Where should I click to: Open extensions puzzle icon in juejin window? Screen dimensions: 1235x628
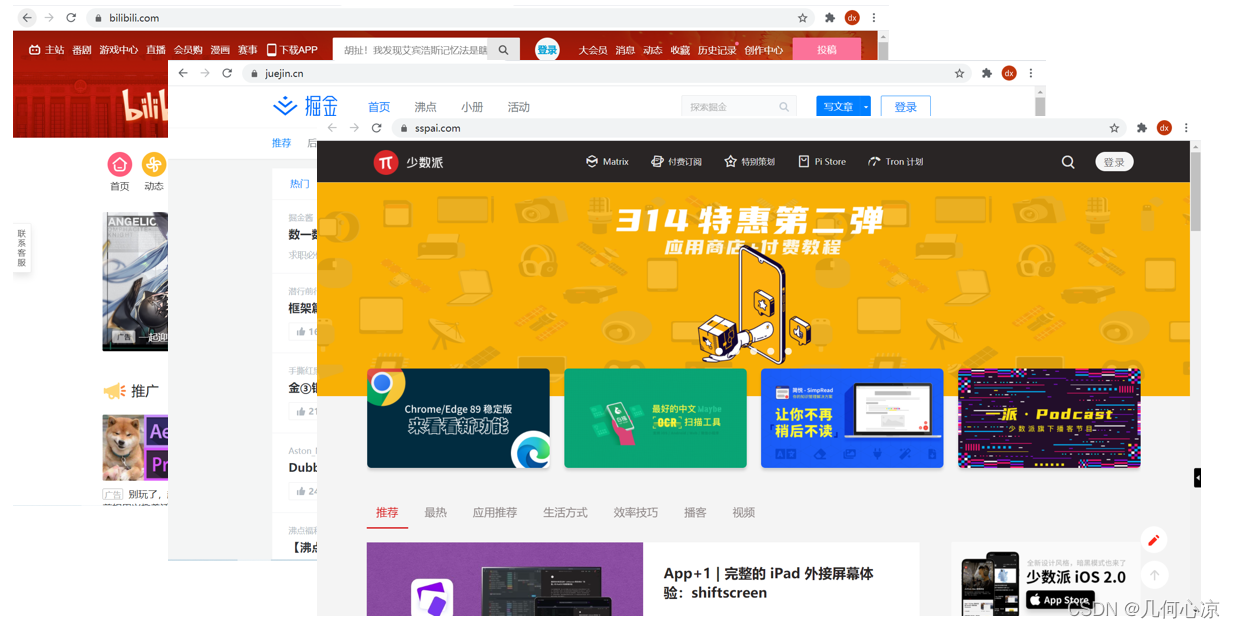[986, 73]
